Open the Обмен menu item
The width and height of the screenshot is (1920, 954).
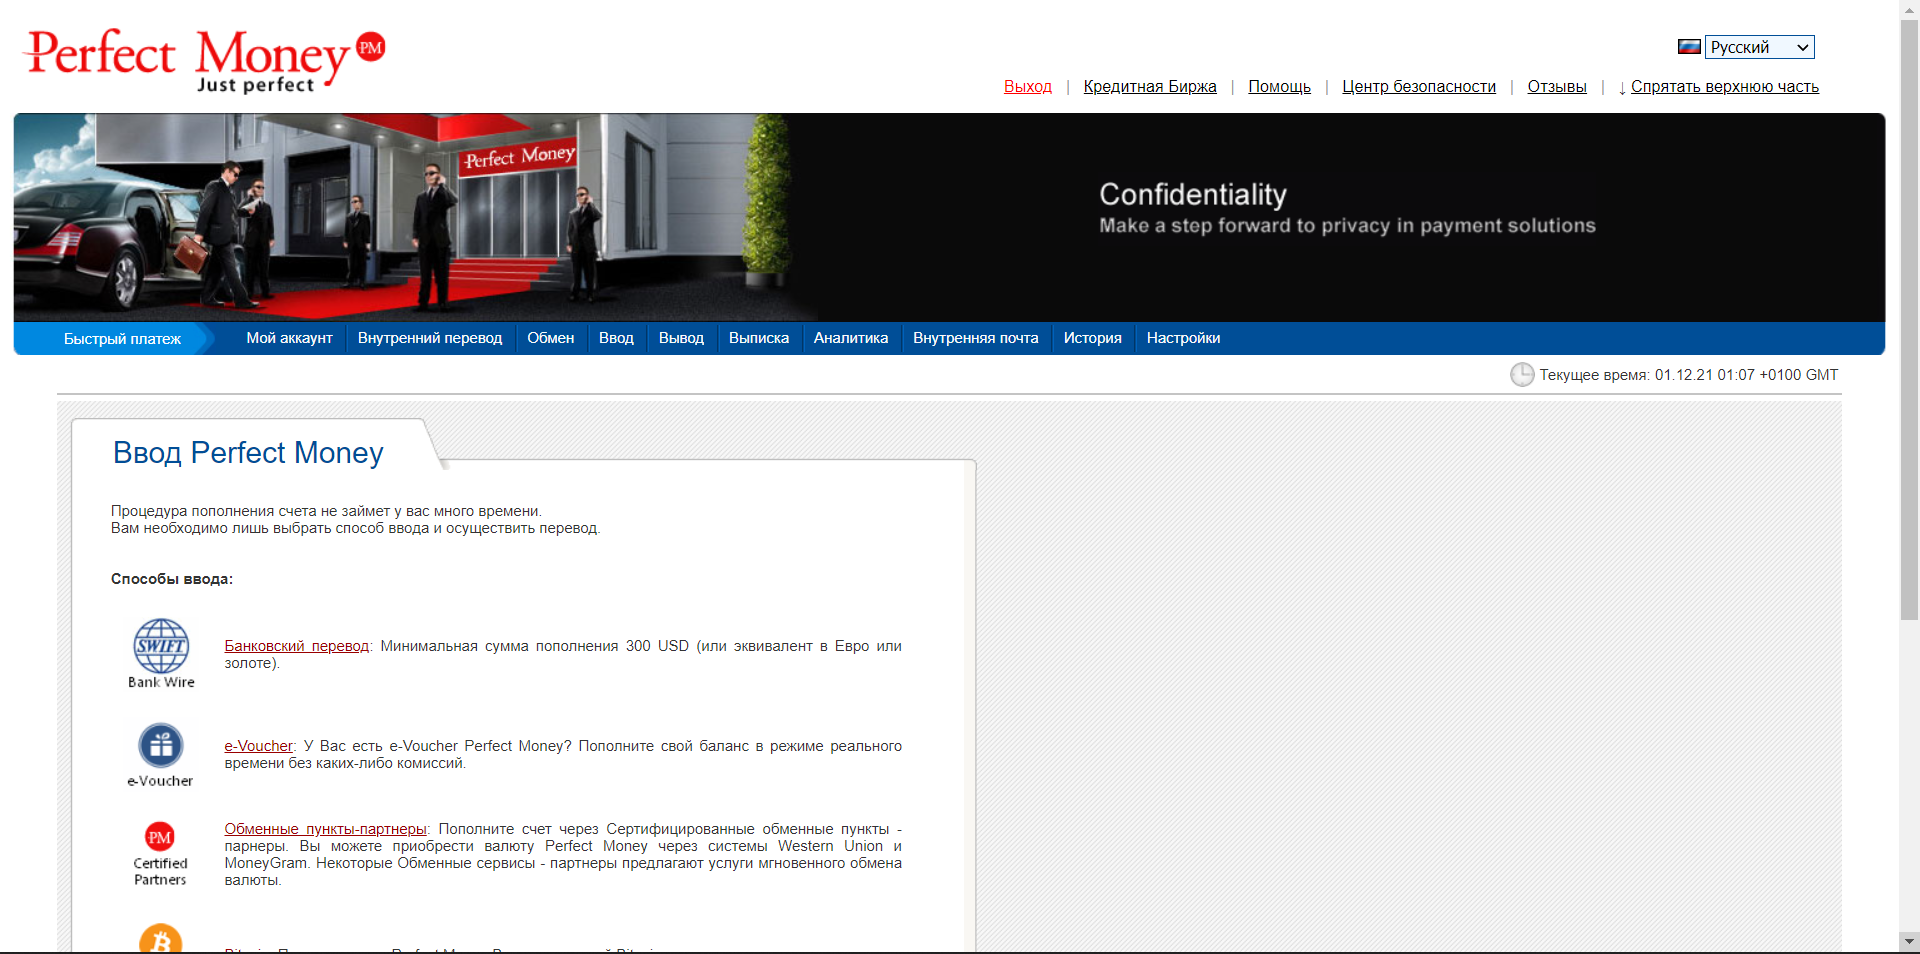[551, 338]
